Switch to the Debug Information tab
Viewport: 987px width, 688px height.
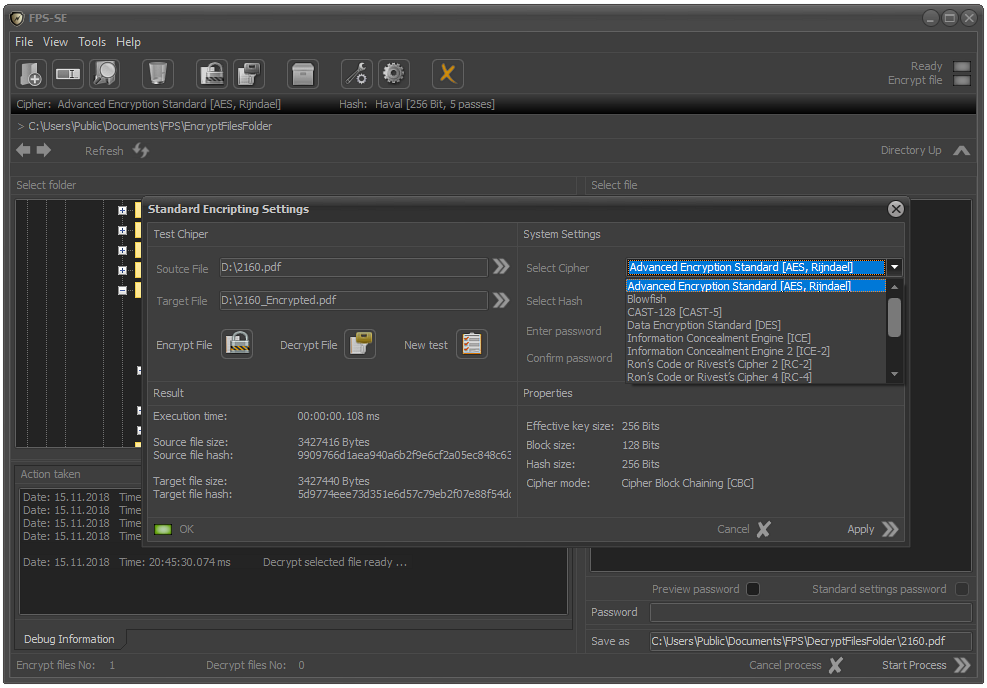(69, 639)
